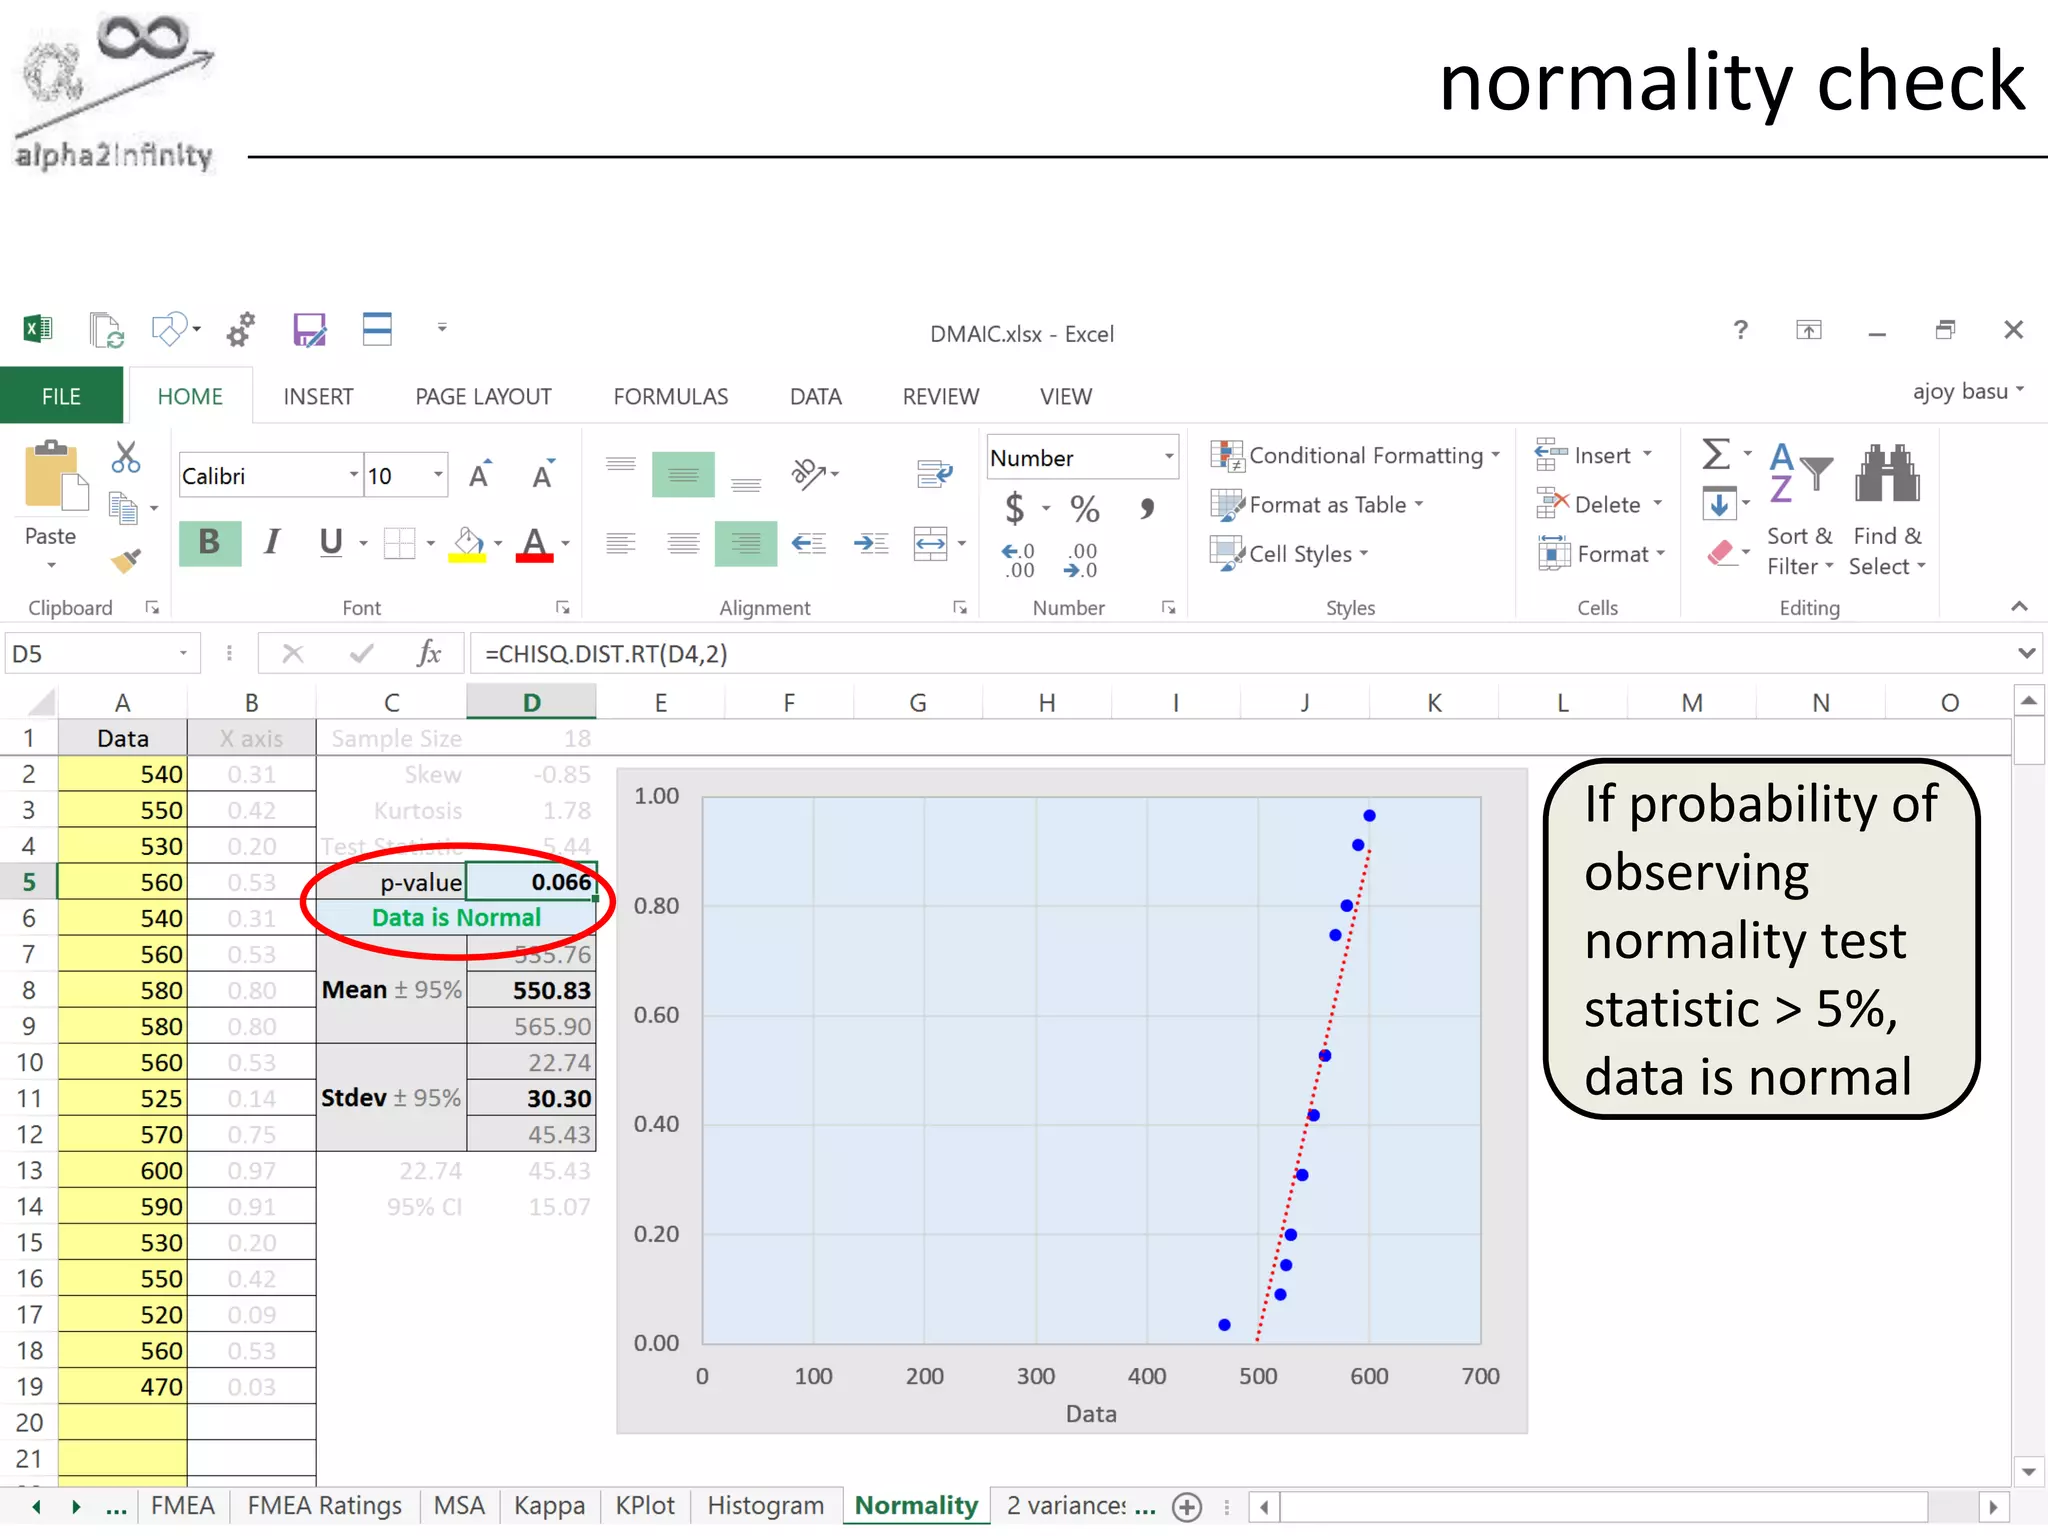The image size is (2048, 1536).
Task: Toggle Bottom Align vertical alignment
Action: 746,484
